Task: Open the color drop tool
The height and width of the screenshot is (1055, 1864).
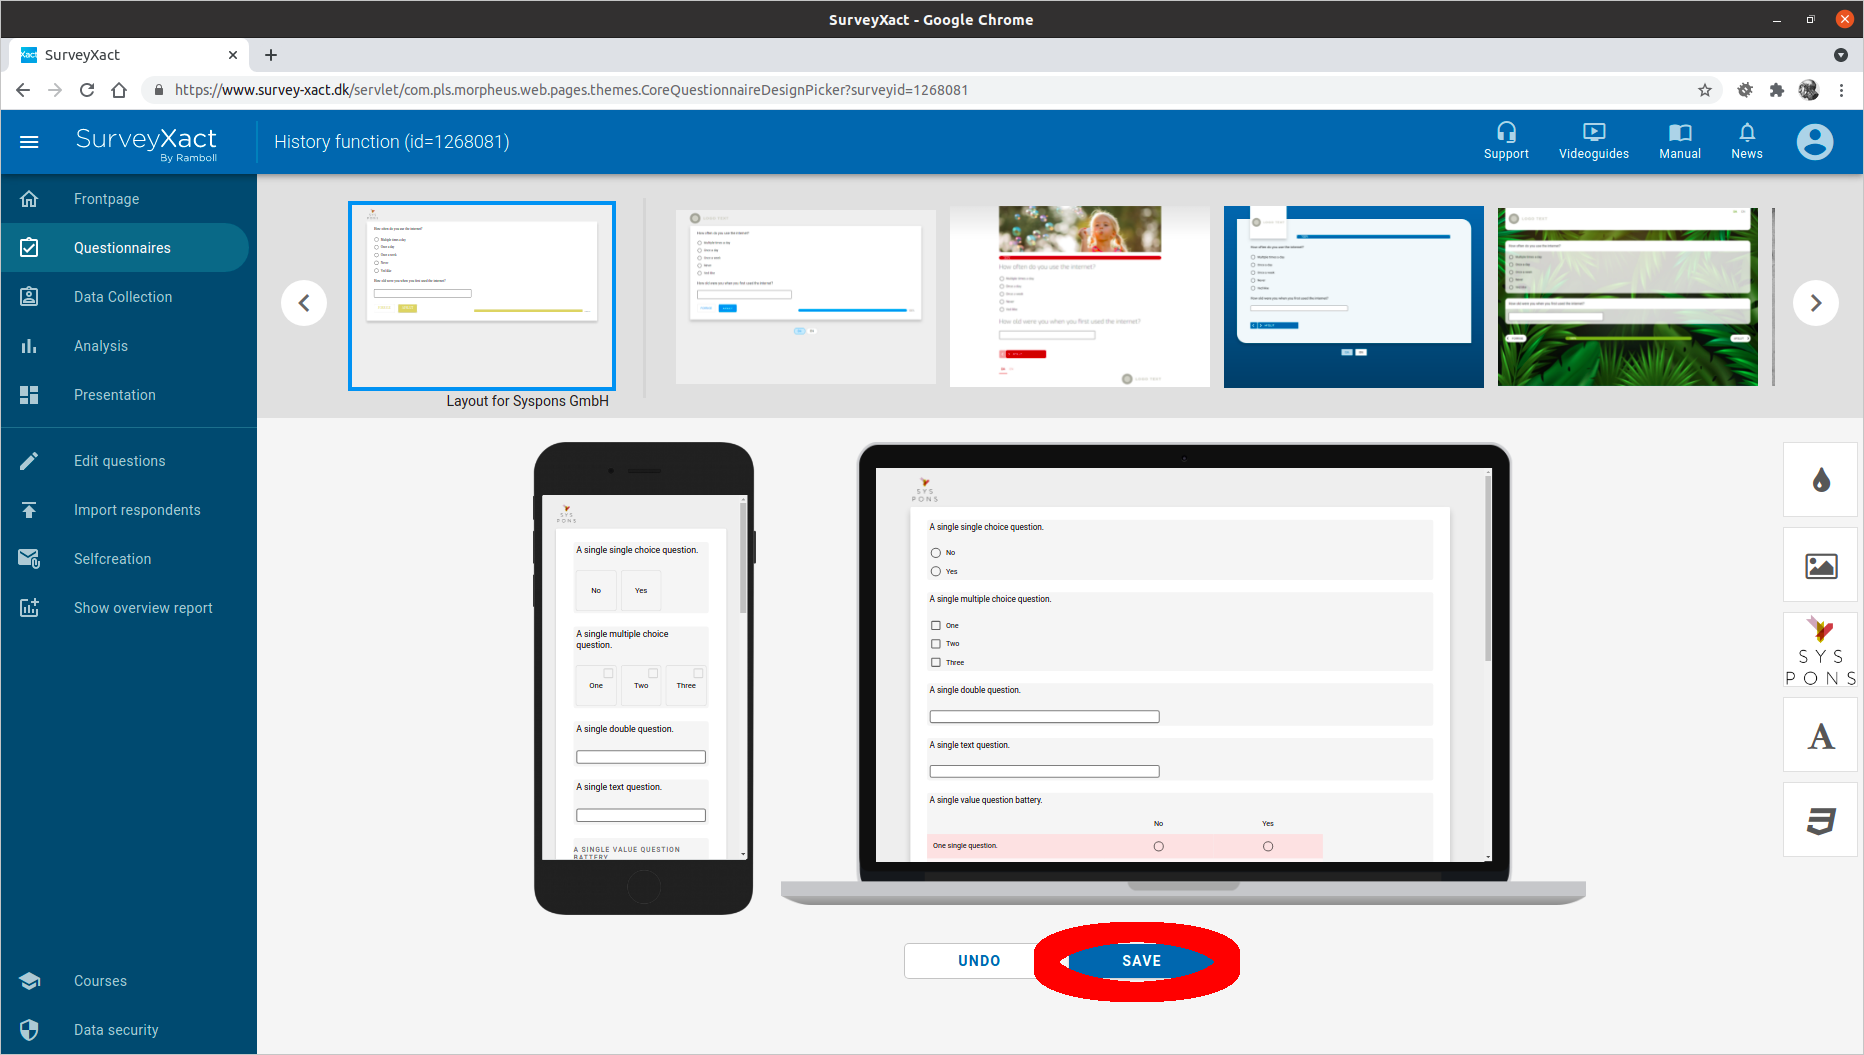Action: click(1821, 480)
